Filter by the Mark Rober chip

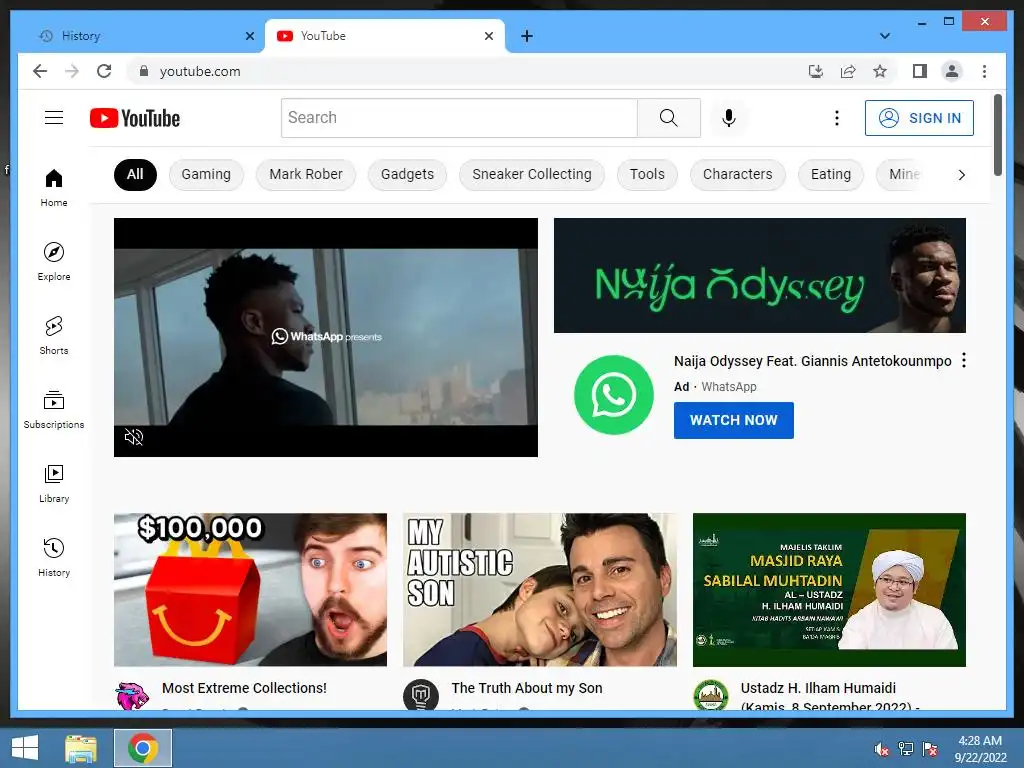click(306, 174)
